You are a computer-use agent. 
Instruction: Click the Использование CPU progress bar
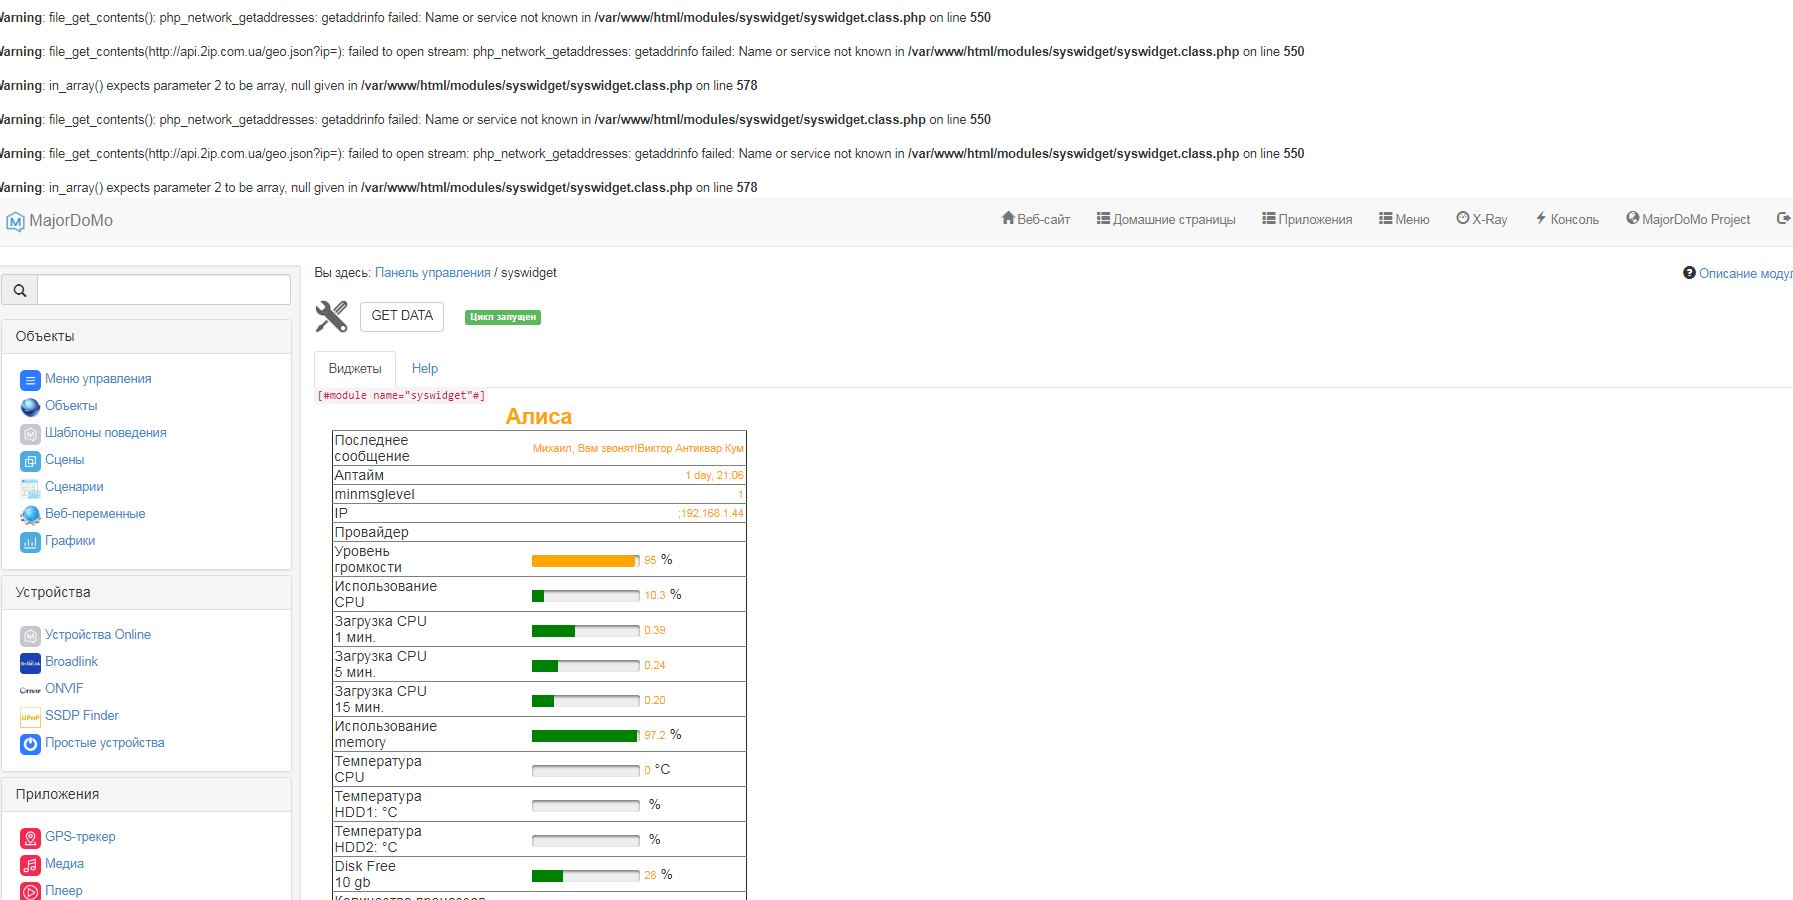[x=586, y=596]
